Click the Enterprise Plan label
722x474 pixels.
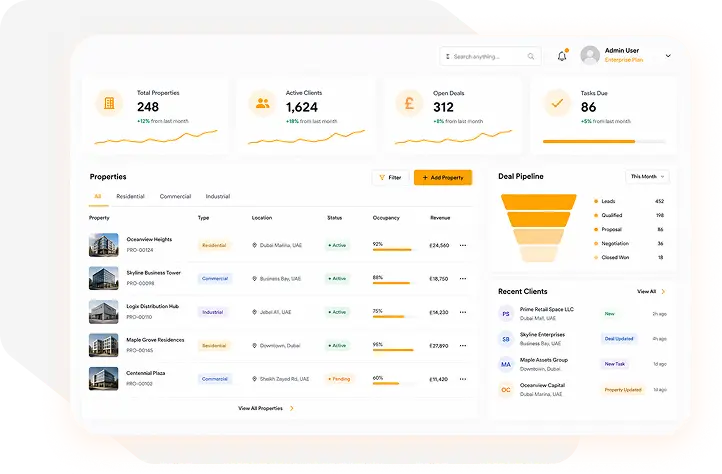coord(623,60)
